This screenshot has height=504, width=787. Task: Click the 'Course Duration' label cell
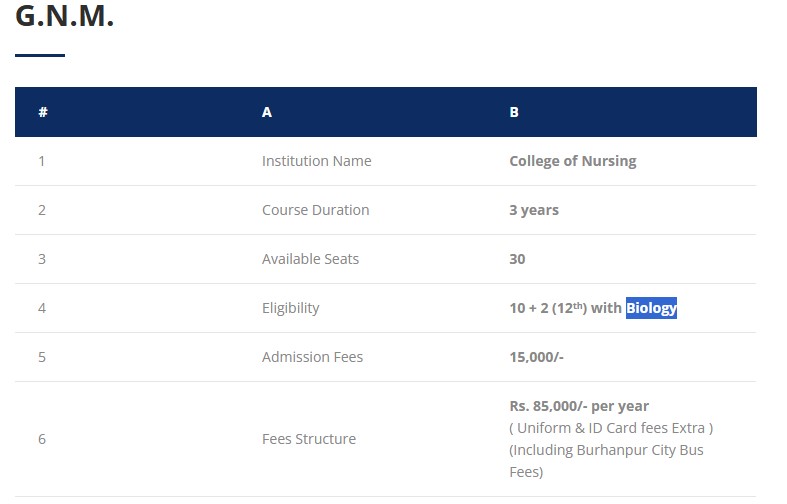[315, 210]
